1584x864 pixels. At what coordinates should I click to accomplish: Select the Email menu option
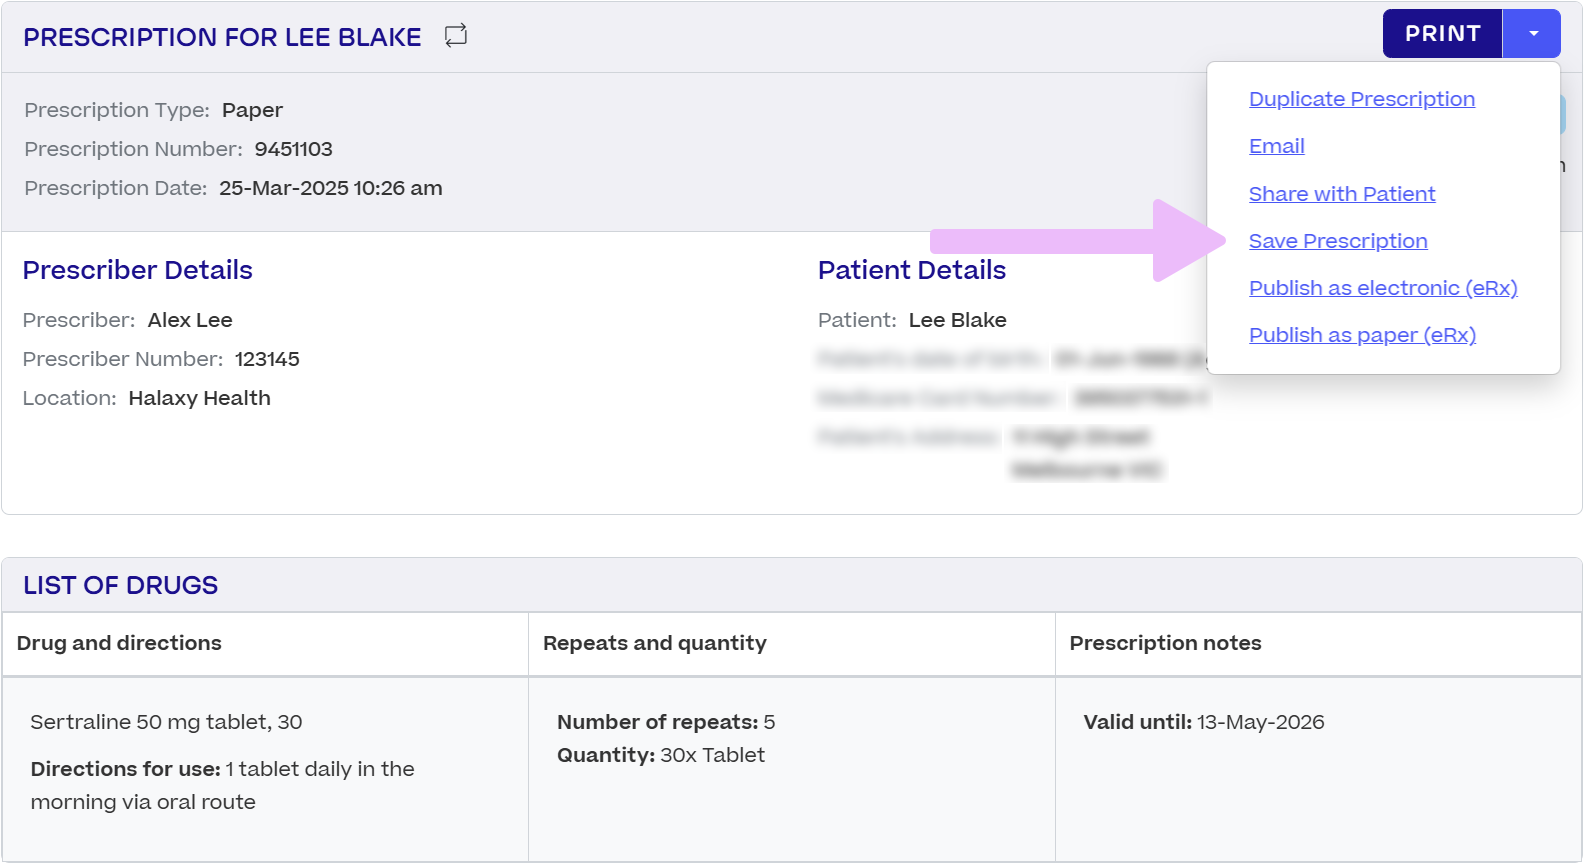1276,146
